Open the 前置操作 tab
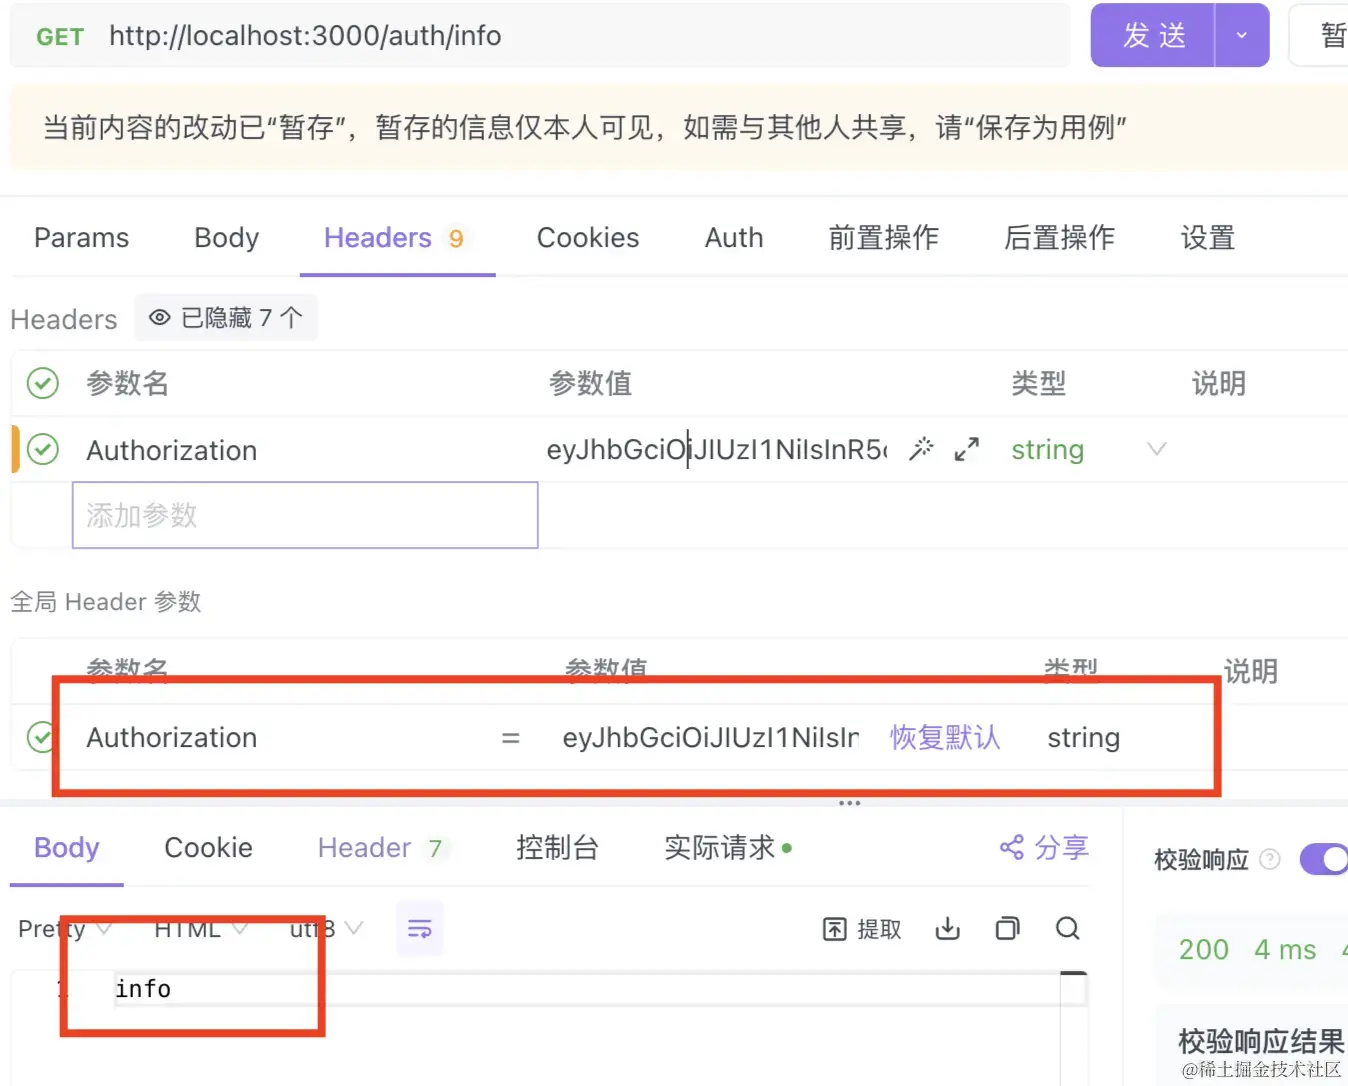Screen dimensions: 1348x1086 [884, 238]
